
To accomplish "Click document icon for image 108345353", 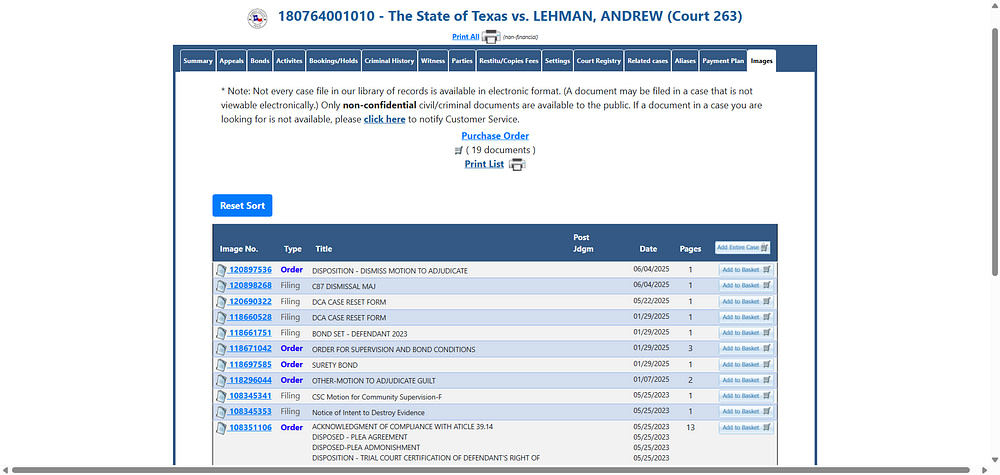I will (x=221, y=412).
